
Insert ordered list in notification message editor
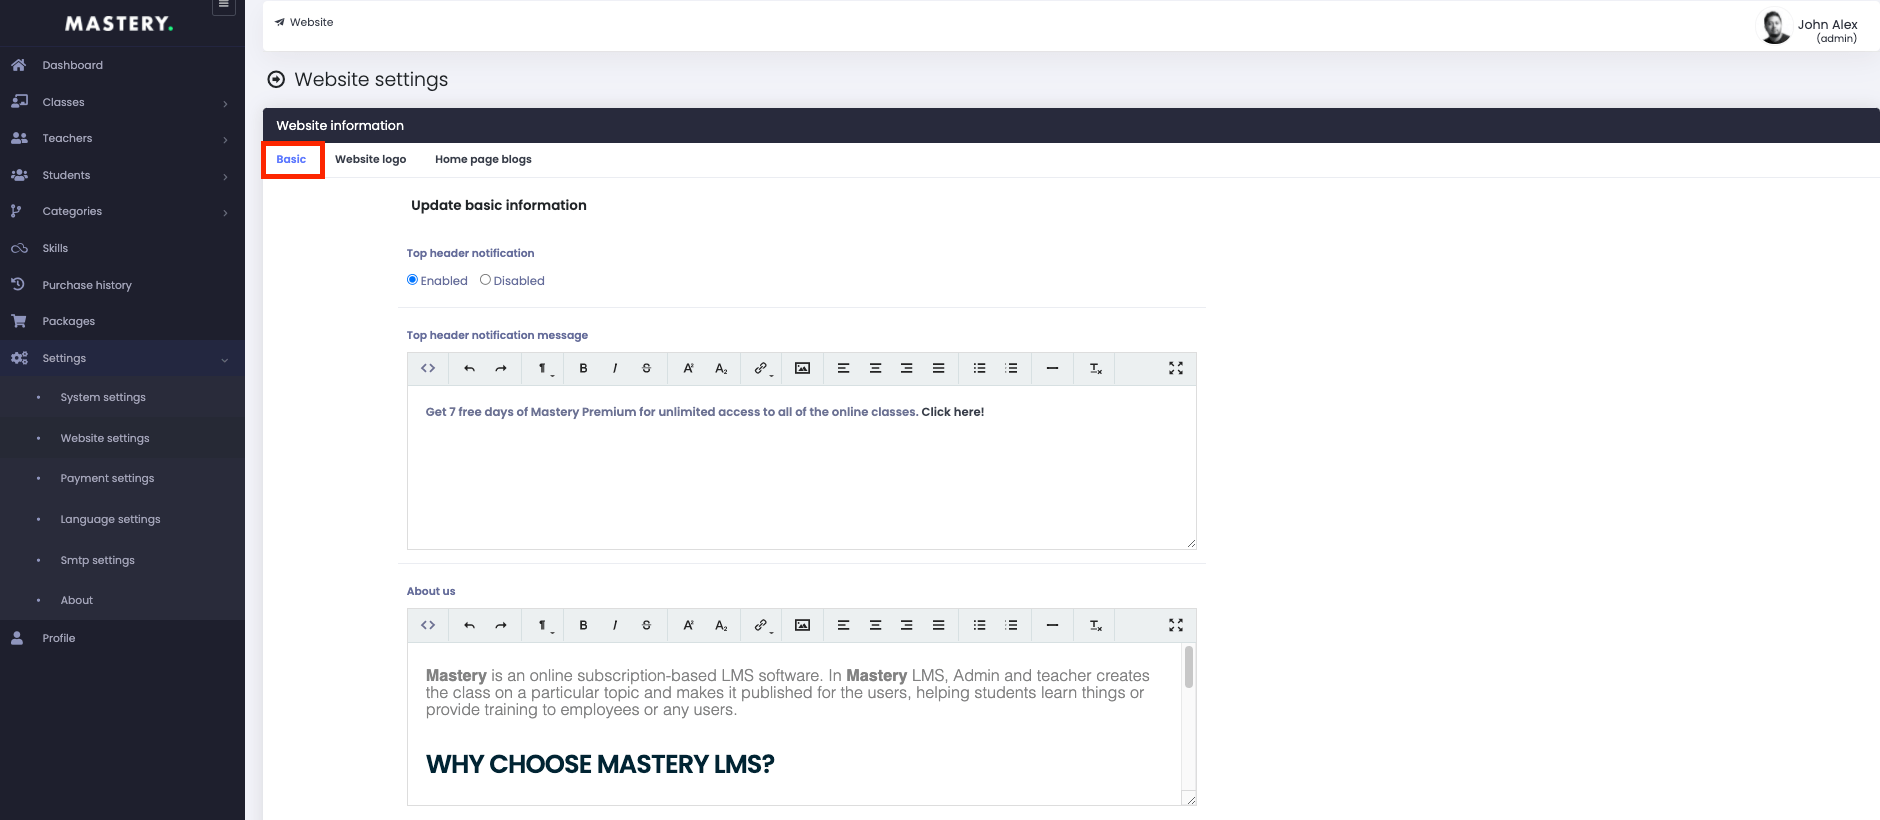1012,368
